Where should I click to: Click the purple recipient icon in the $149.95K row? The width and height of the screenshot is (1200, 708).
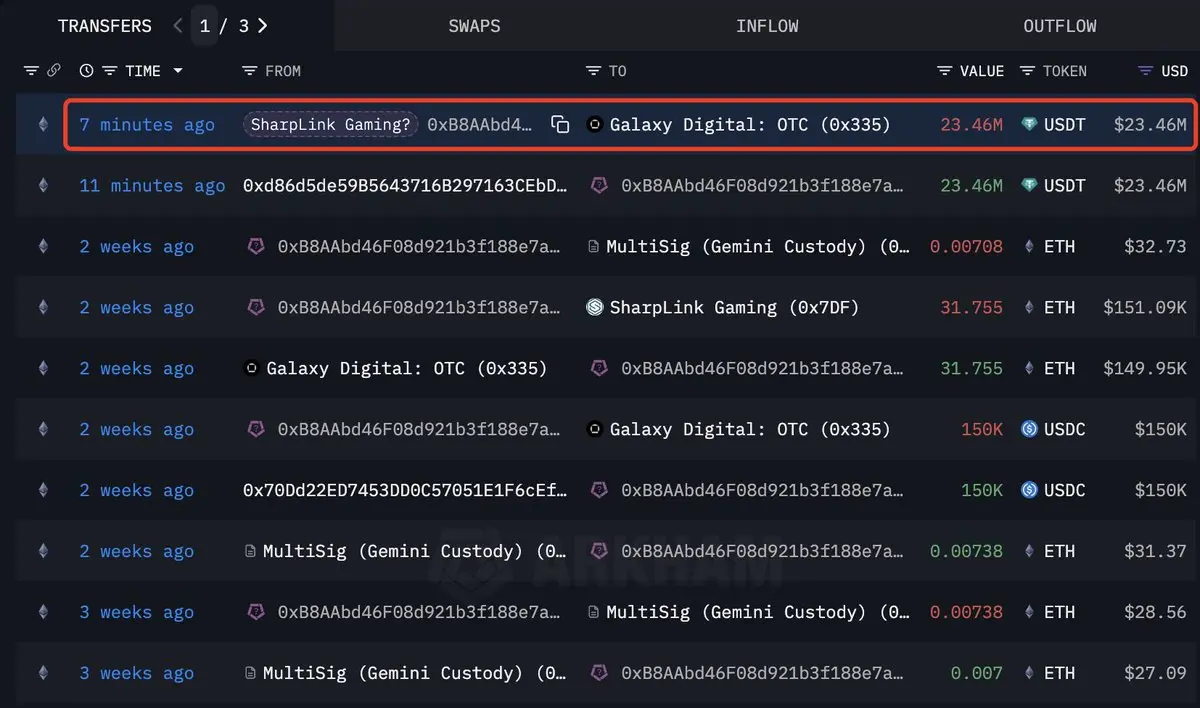click(600, 369)
